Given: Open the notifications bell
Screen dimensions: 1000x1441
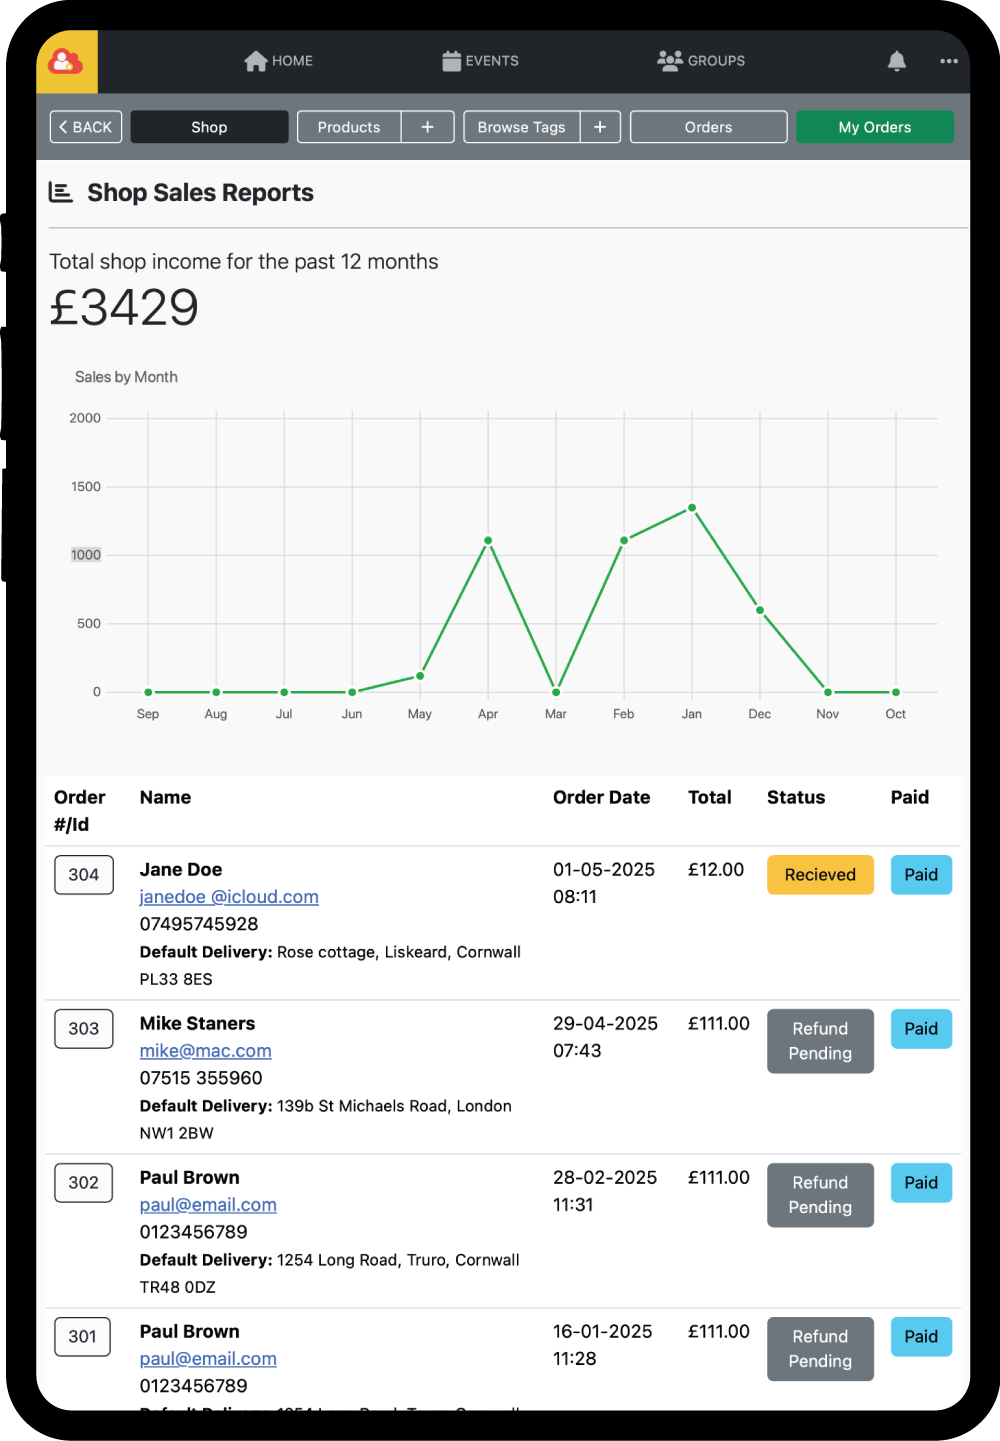Looking at the screenshot, I should click(x=897, y=61).
